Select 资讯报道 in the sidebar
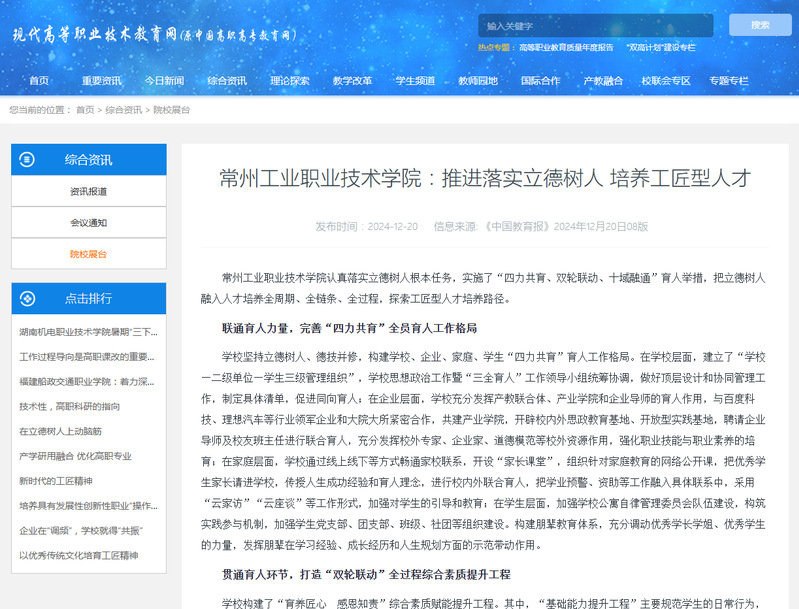Viewport: 799px width, 609px height. click(x=88, y=191)
